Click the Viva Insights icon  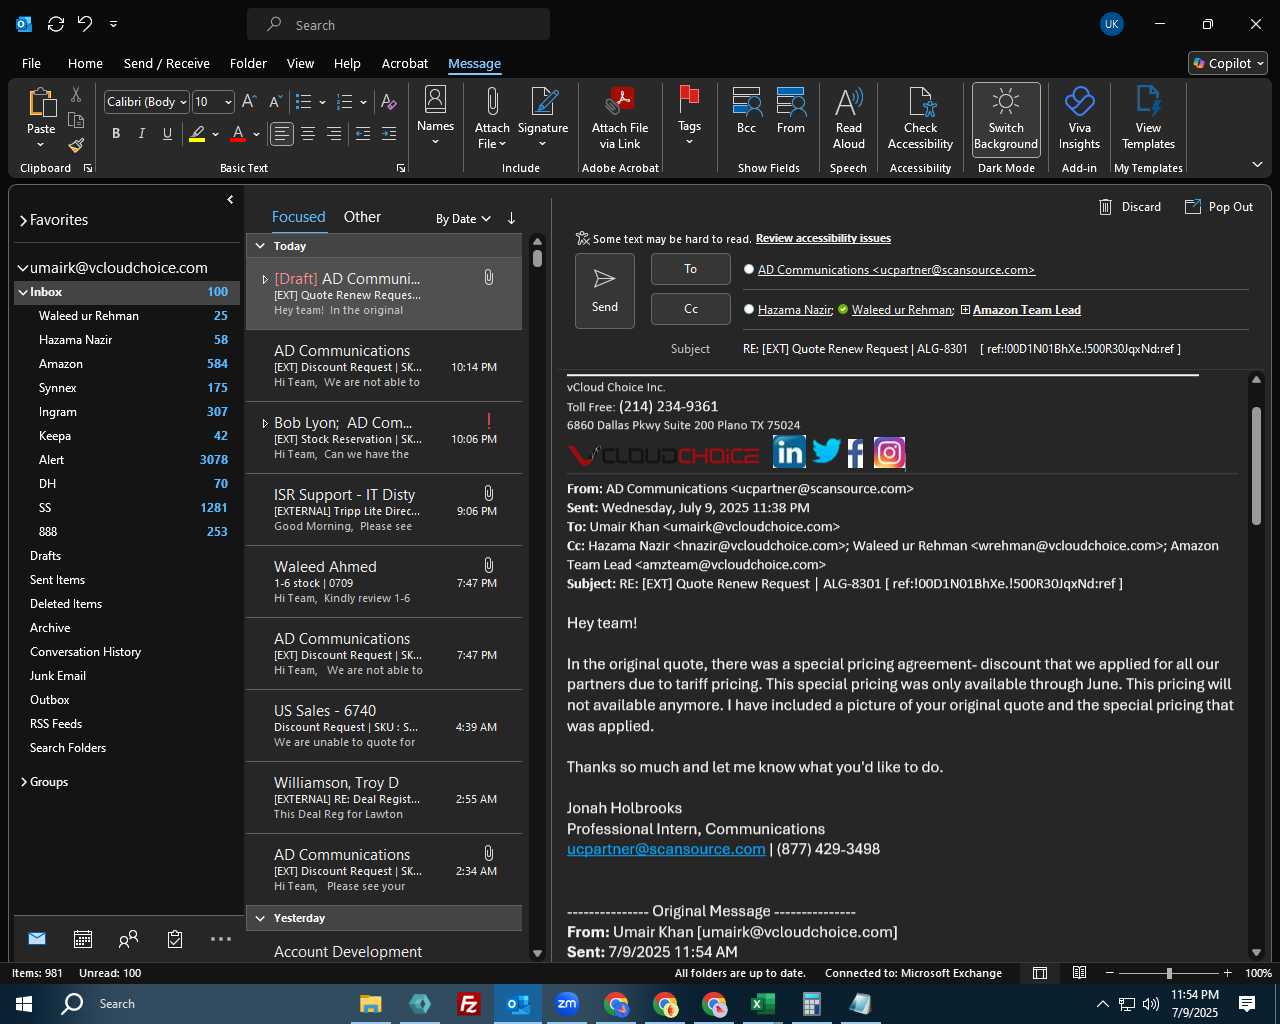coord(1079,102)
